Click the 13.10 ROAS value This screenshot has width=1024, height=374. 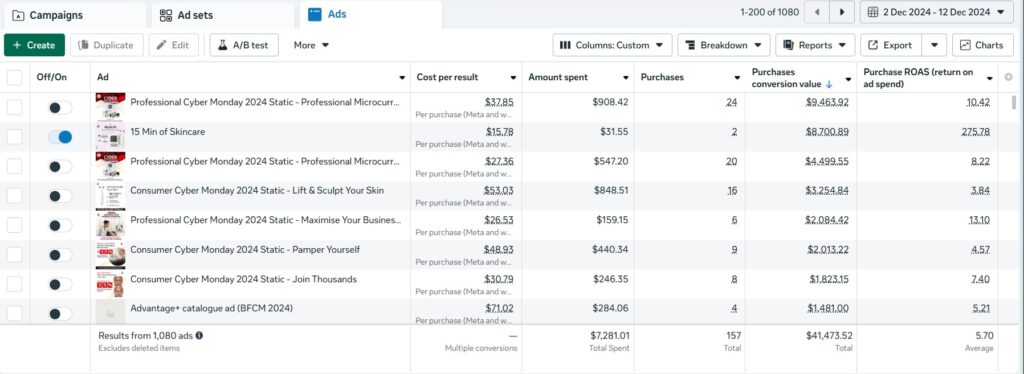(x=980, y=220)
